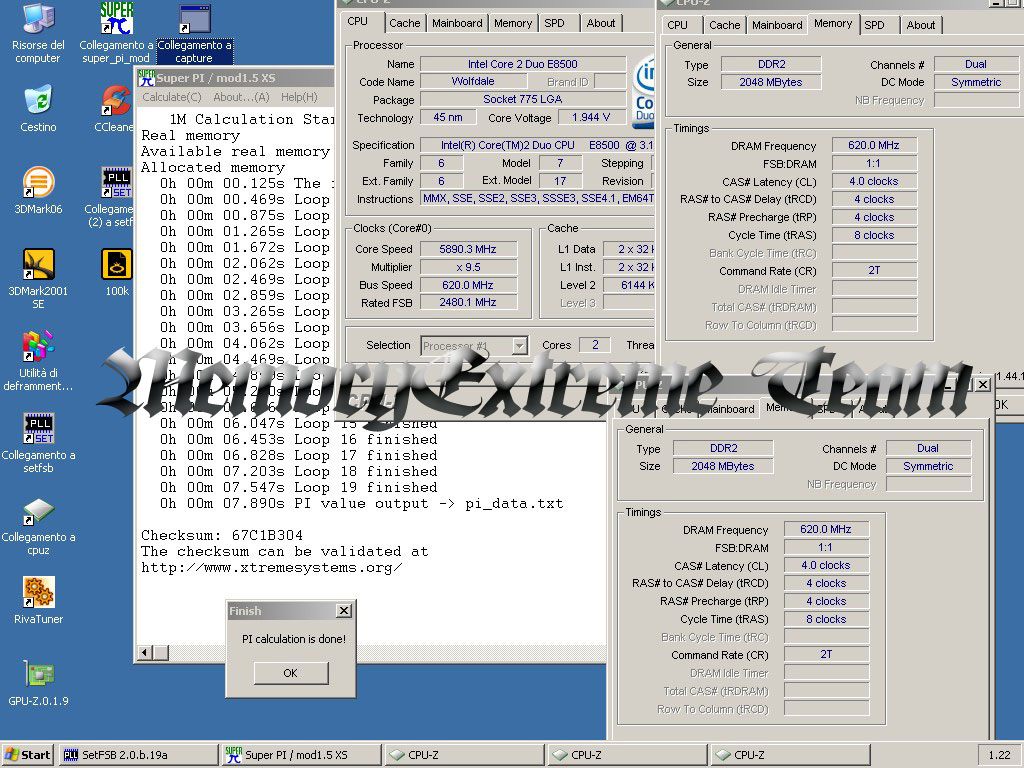
Task: Launch the 3DMark2001 SE icon
Action: (38, 265)
